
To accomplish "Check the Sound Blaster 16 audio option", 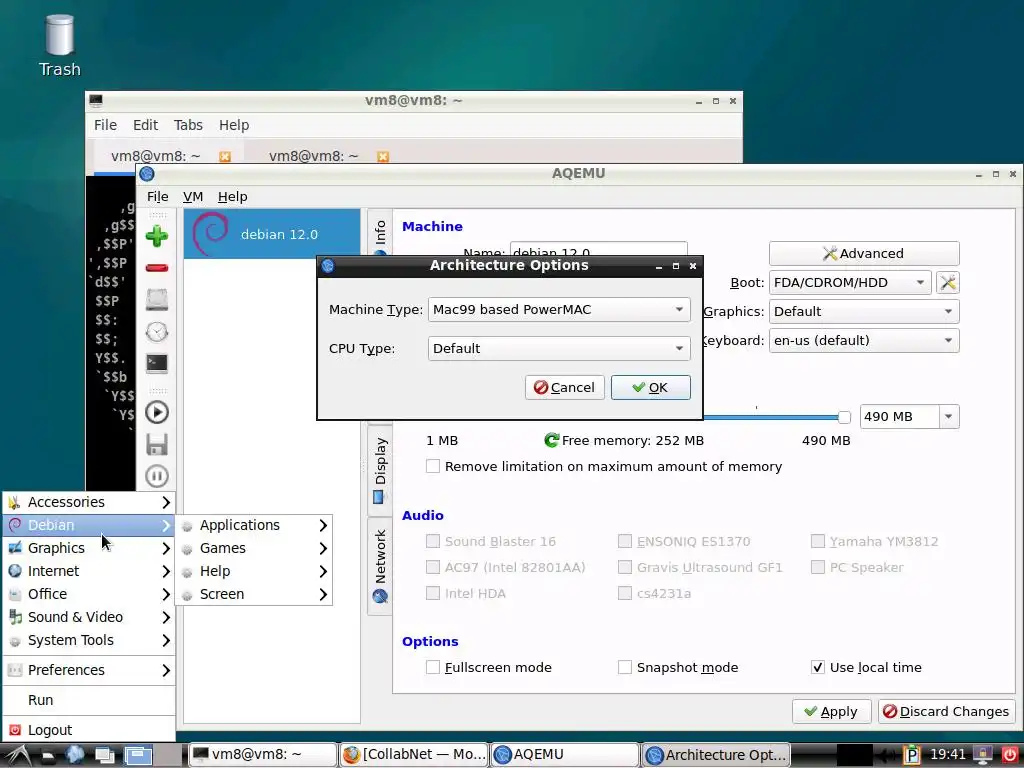I will (x=432, y=541).
